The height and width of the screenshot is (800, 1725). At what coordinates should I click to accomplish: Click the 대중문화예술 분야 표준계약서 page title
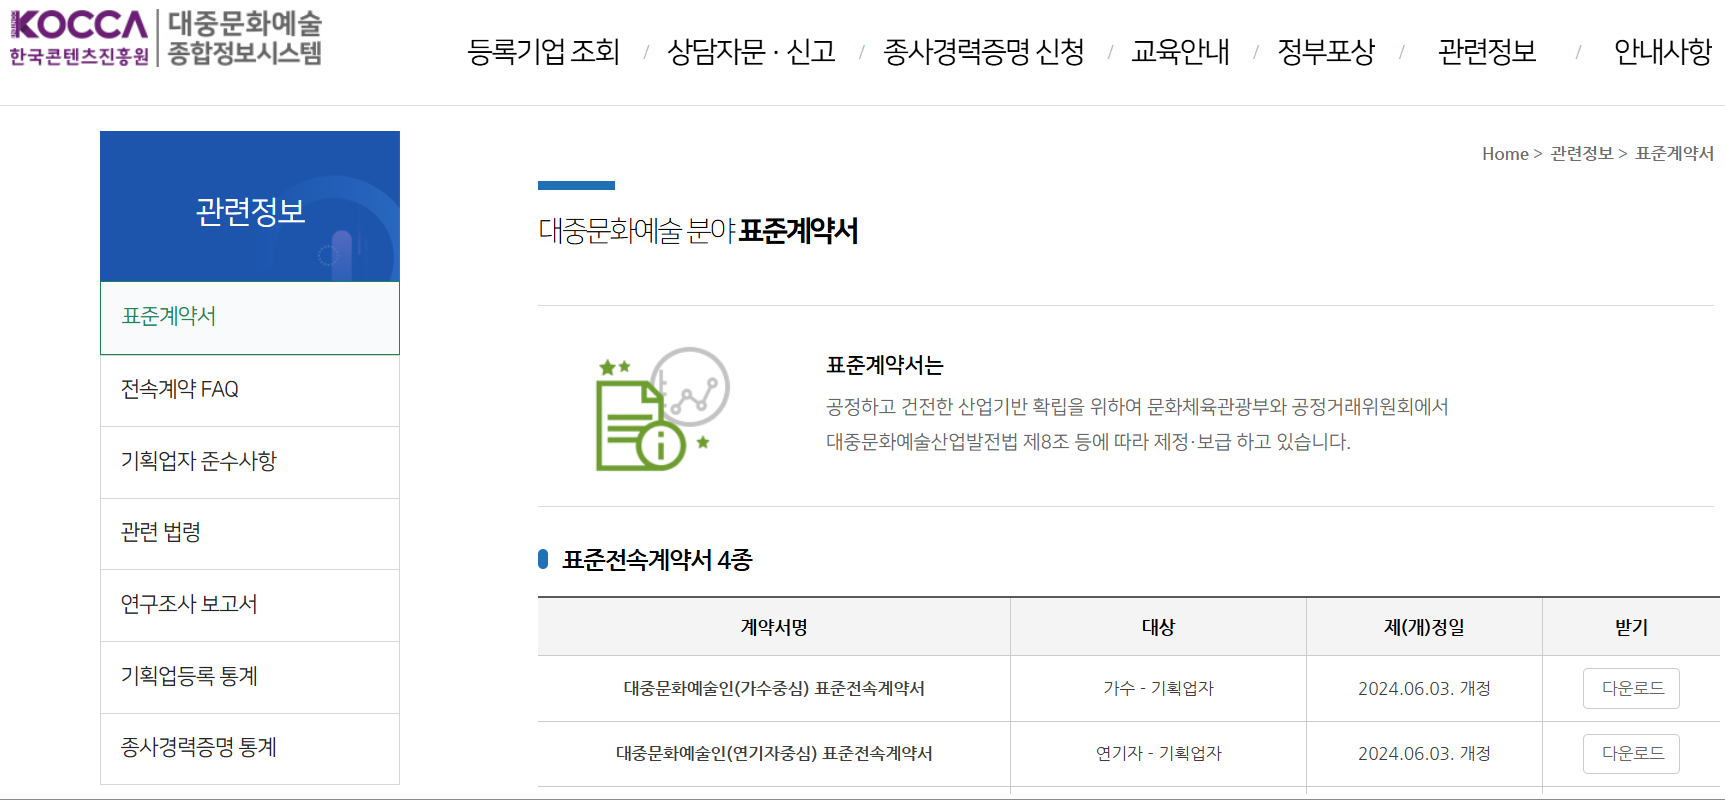698,231
